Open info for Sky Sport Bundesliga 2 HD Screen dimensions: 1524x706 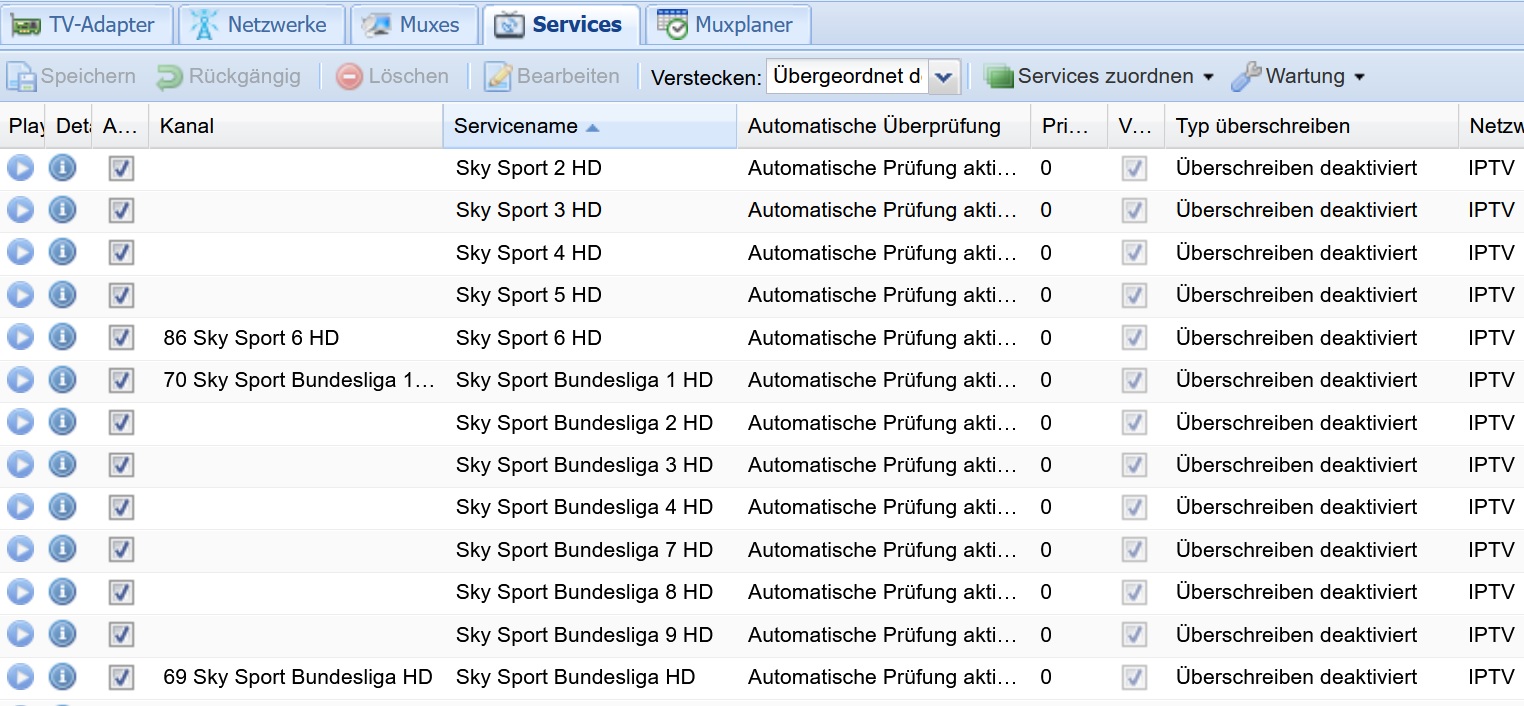click(62, 423)
